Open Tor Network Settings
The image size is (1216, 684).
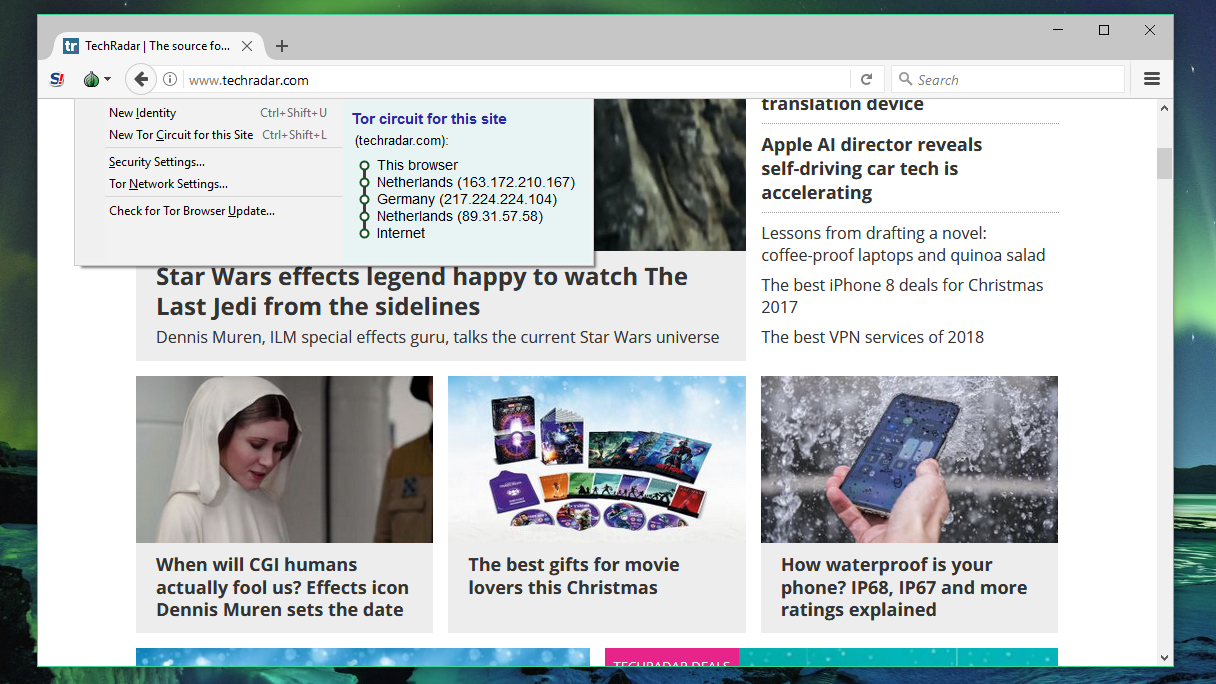click(x=168, y=184)
